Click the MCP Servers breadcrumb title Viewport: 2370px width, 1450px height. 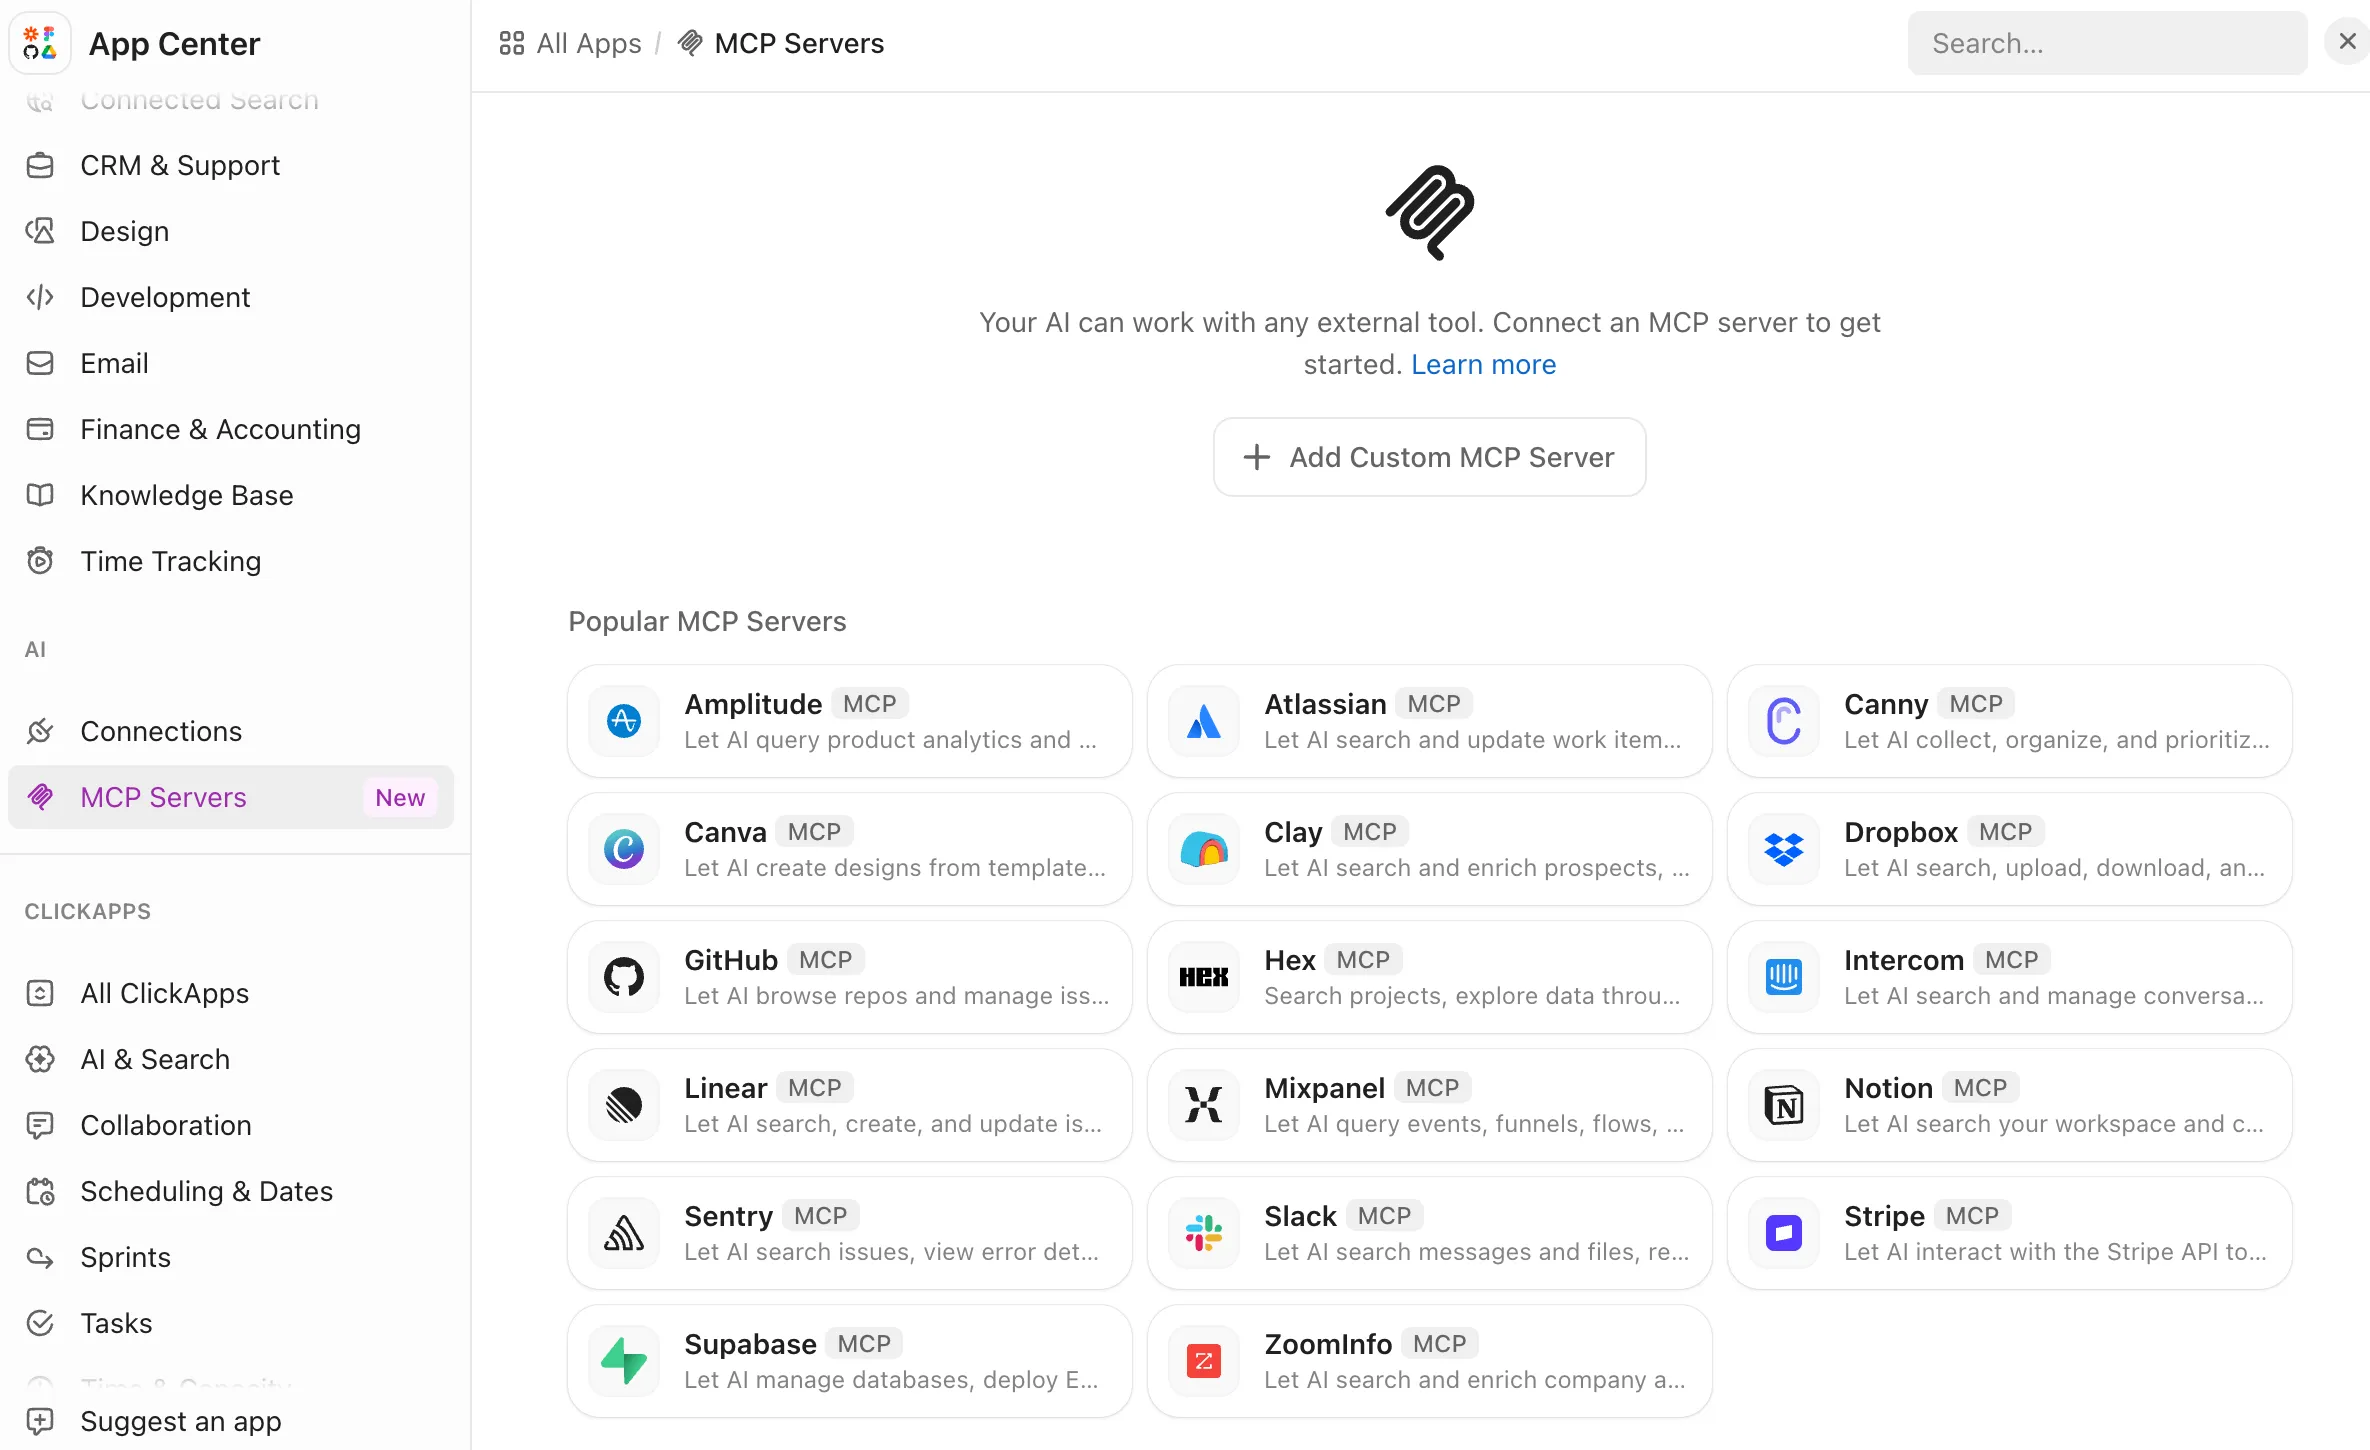(799, 43)
